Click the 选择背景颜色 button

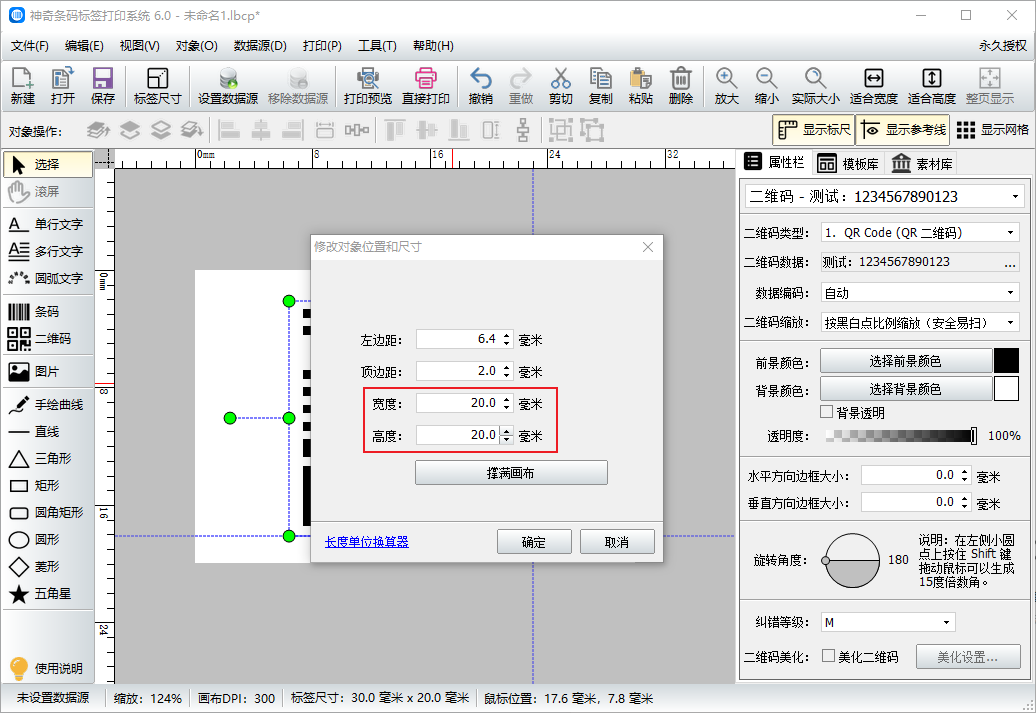tap(906, 389)
